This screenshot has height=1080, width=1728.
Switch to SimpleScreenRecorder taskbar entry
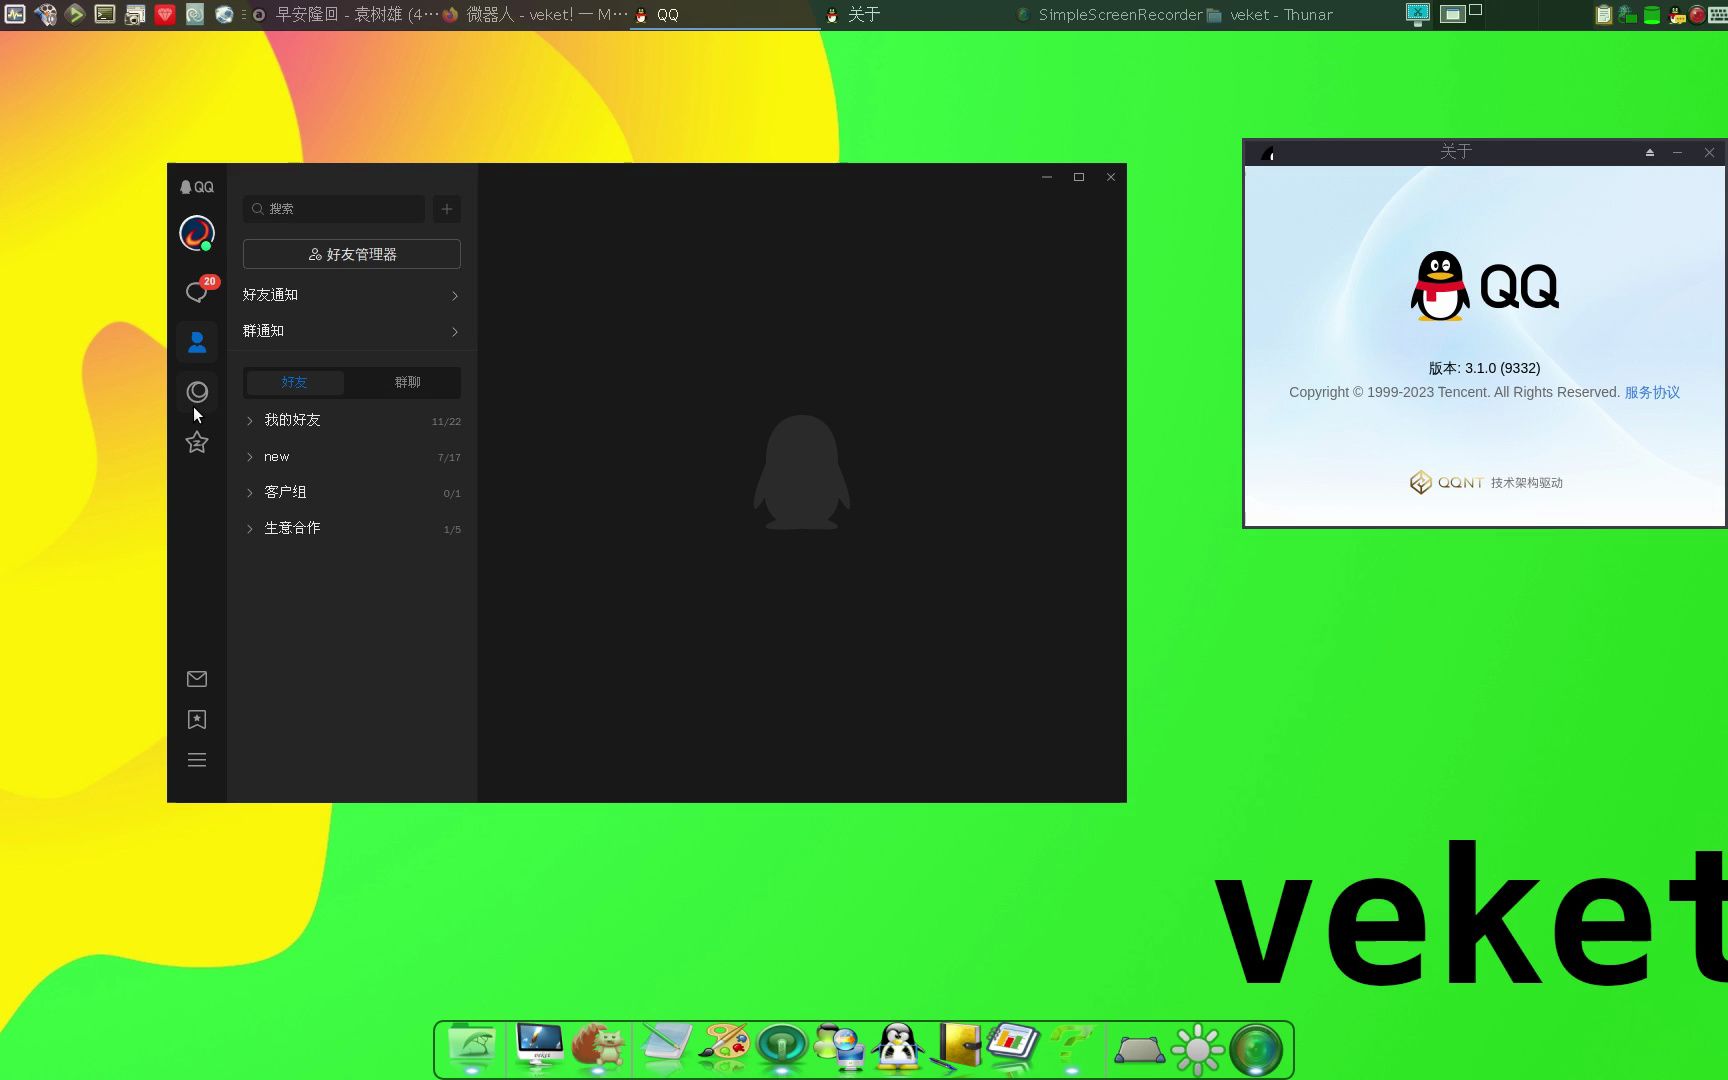(1108, 15)
